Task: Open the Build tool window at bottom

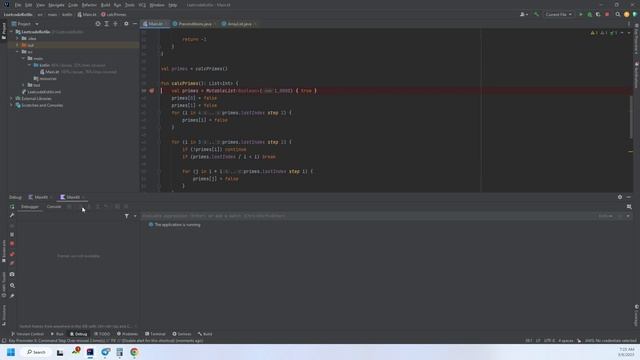Action: 205,334
